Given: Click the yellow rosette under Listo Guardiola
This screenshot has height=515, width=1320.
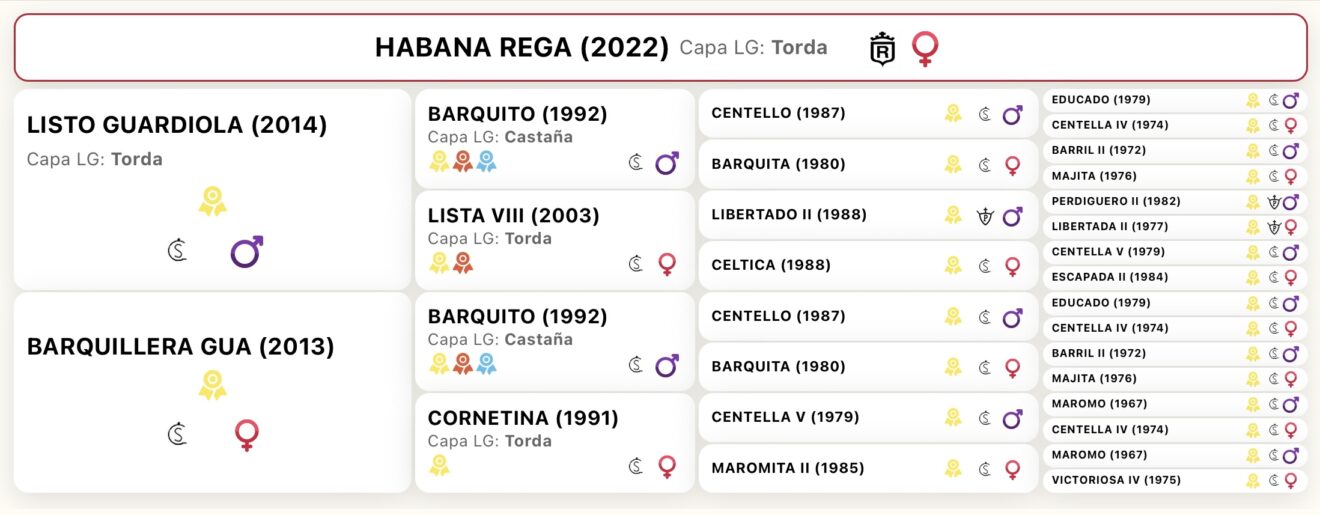Looking at the screenshot, I should coord(212,201).
